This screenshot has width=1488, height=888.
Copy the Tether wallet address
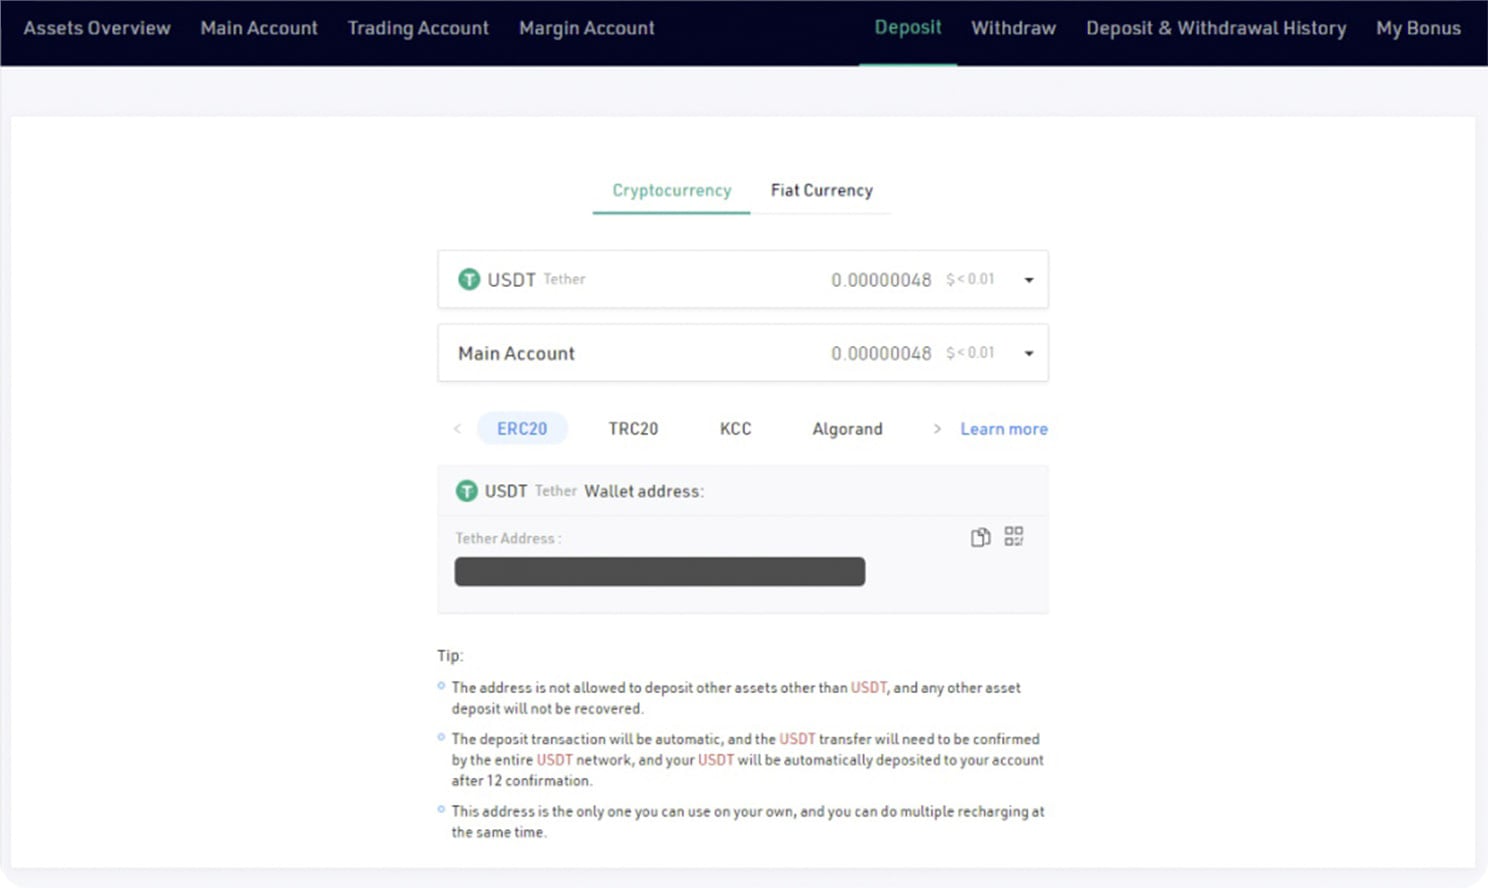pyautogui.click(x=980, y=537)
